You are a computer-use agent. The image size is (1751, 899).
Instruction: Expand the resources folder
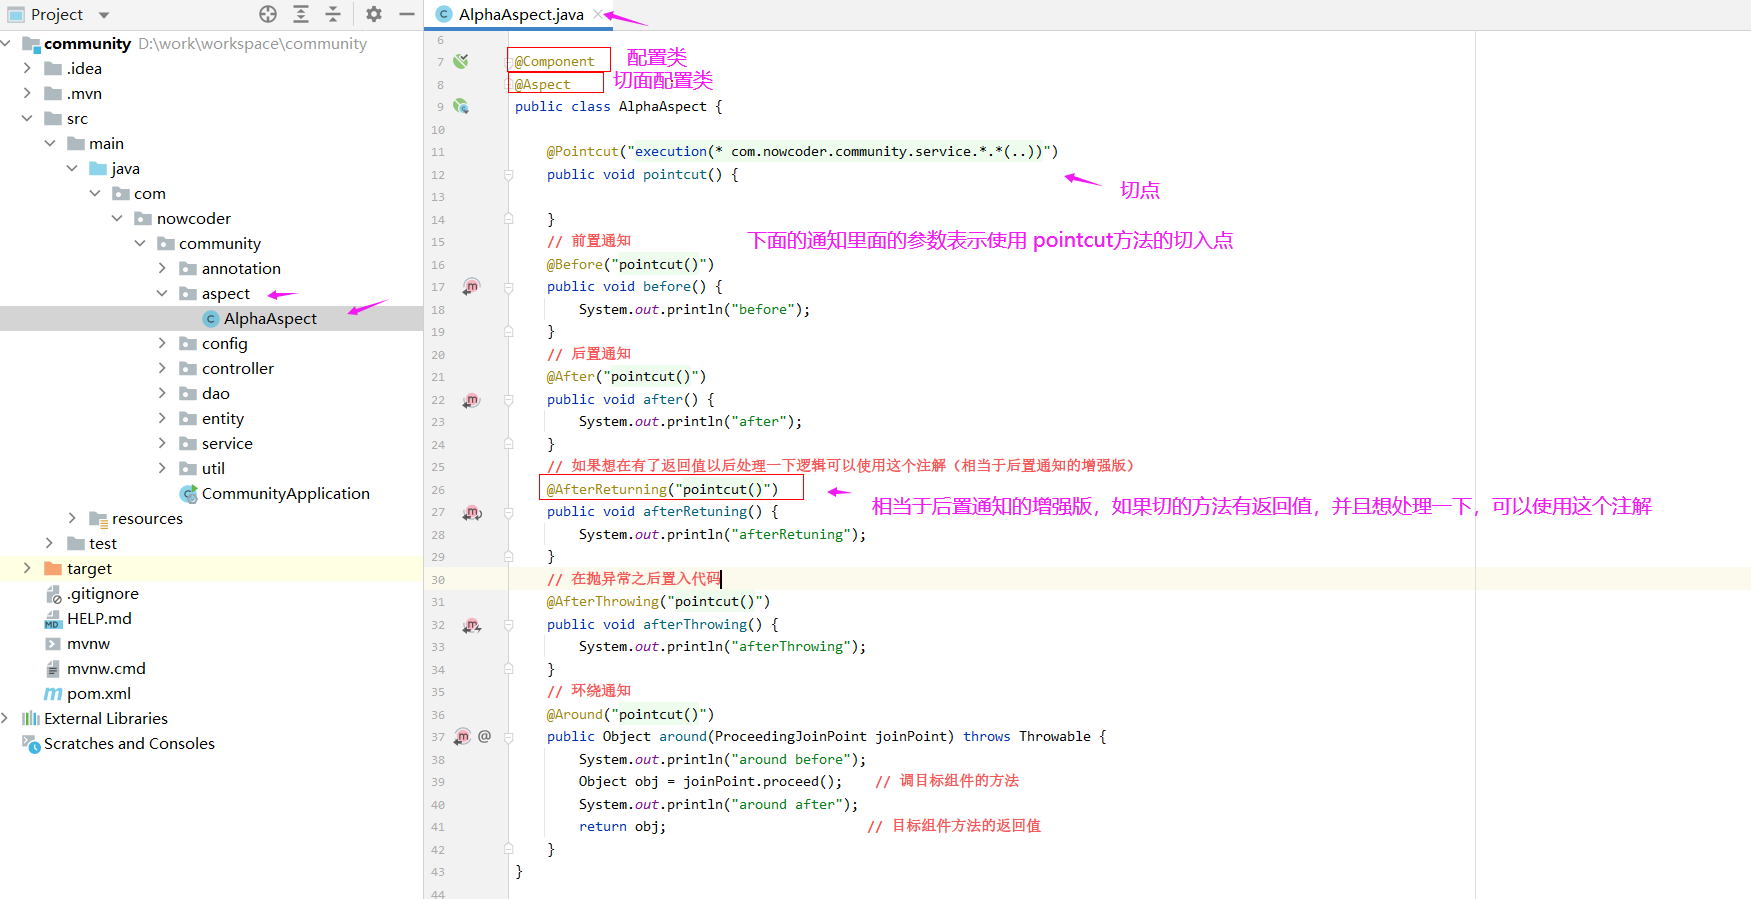(72, 518)
